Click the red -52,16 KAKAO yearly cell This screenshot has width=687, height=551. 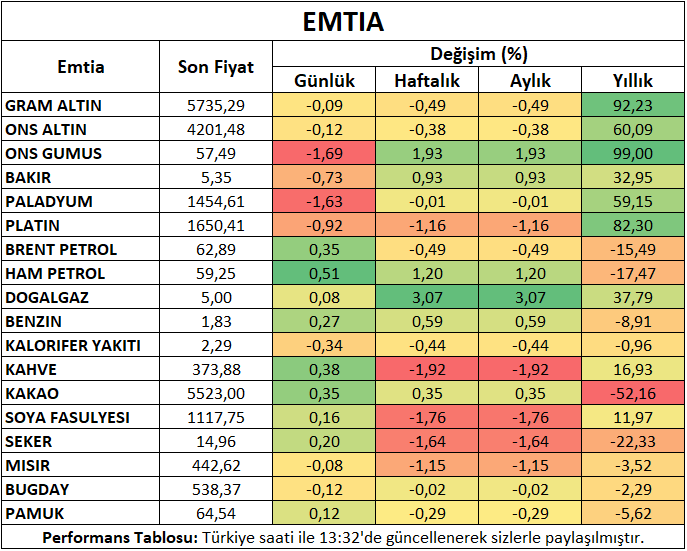click(633, 393)
